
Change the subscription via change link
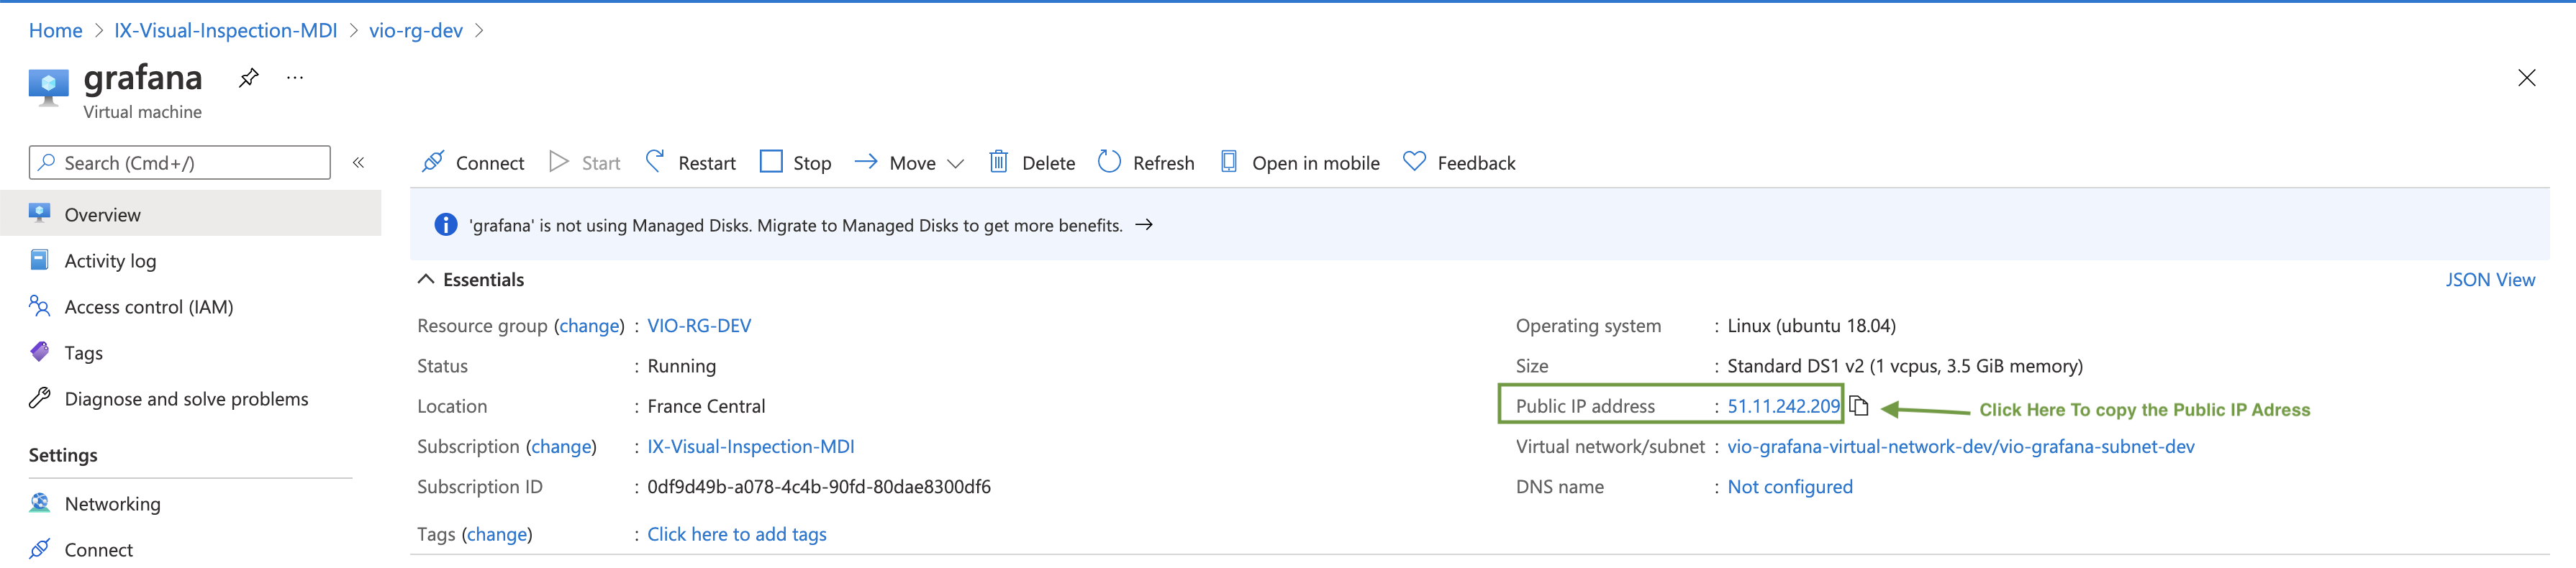[561, 446]
